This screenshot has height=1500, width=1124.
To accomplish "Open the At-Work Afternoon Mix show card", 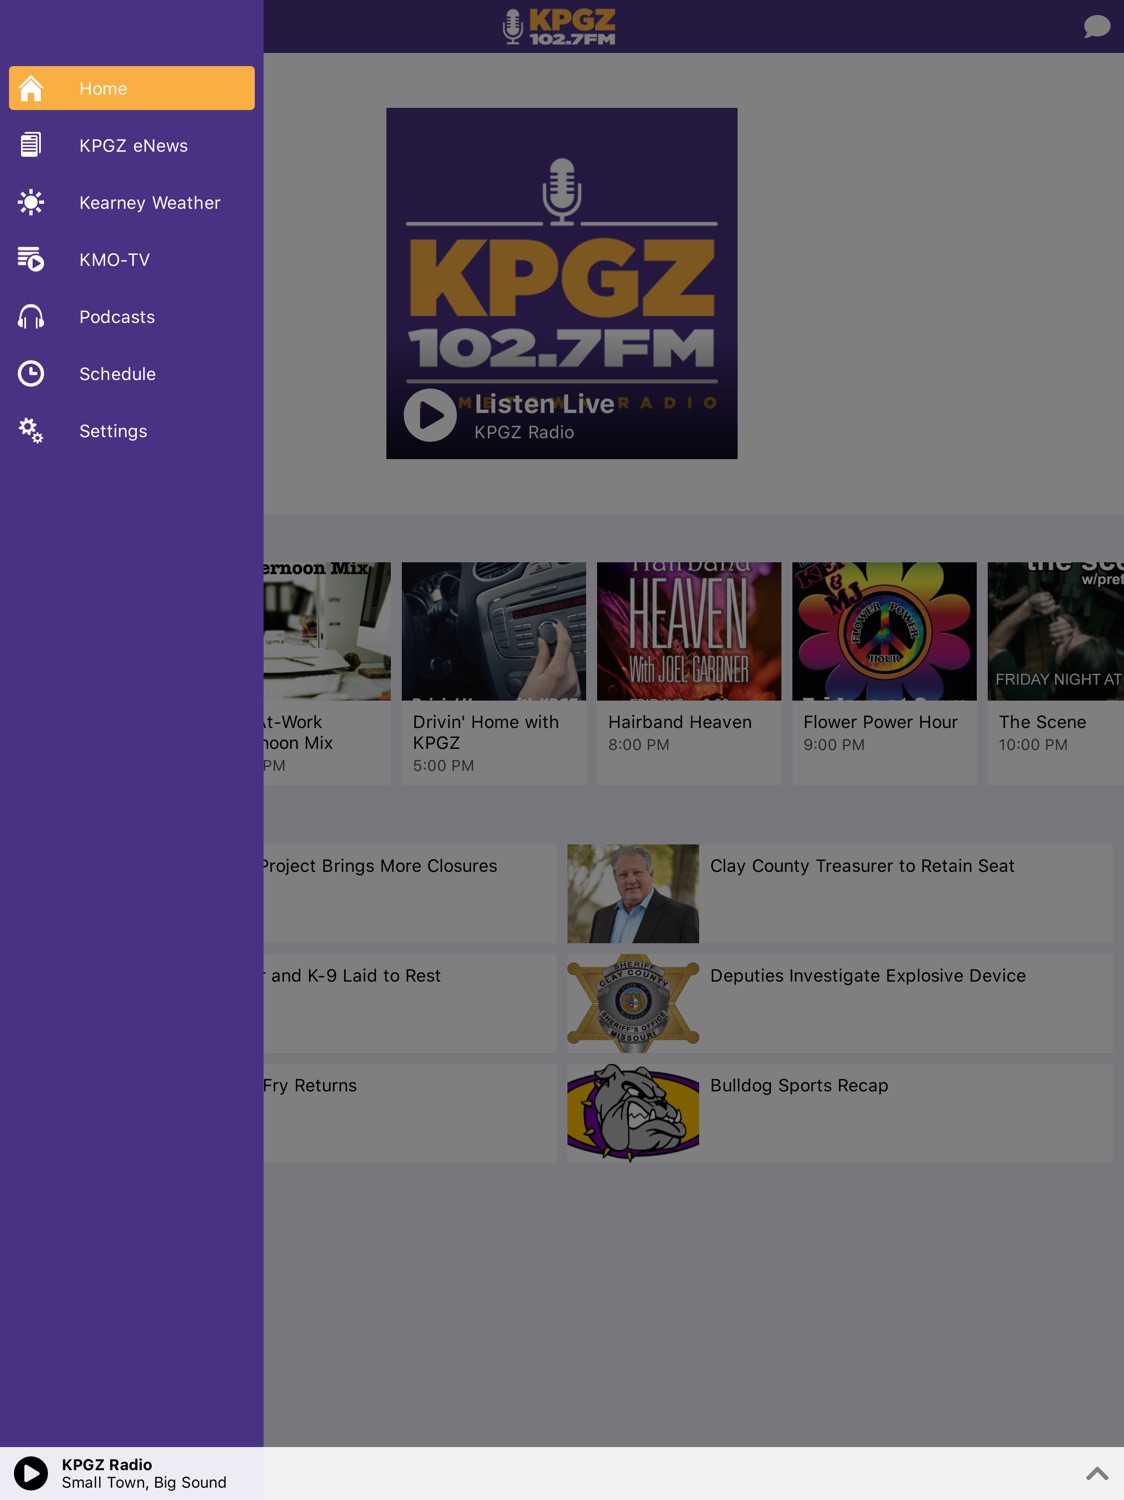I will coord(327,673).
